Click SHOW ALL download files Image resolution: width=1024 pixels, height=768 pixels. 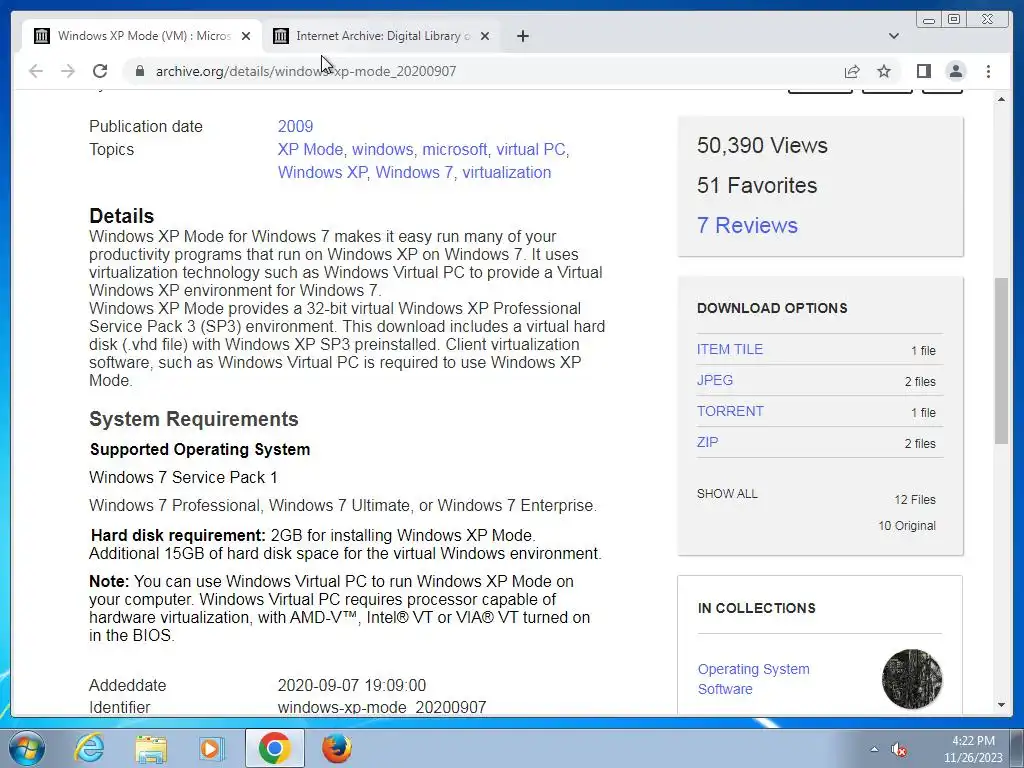(x=727, y=494)
